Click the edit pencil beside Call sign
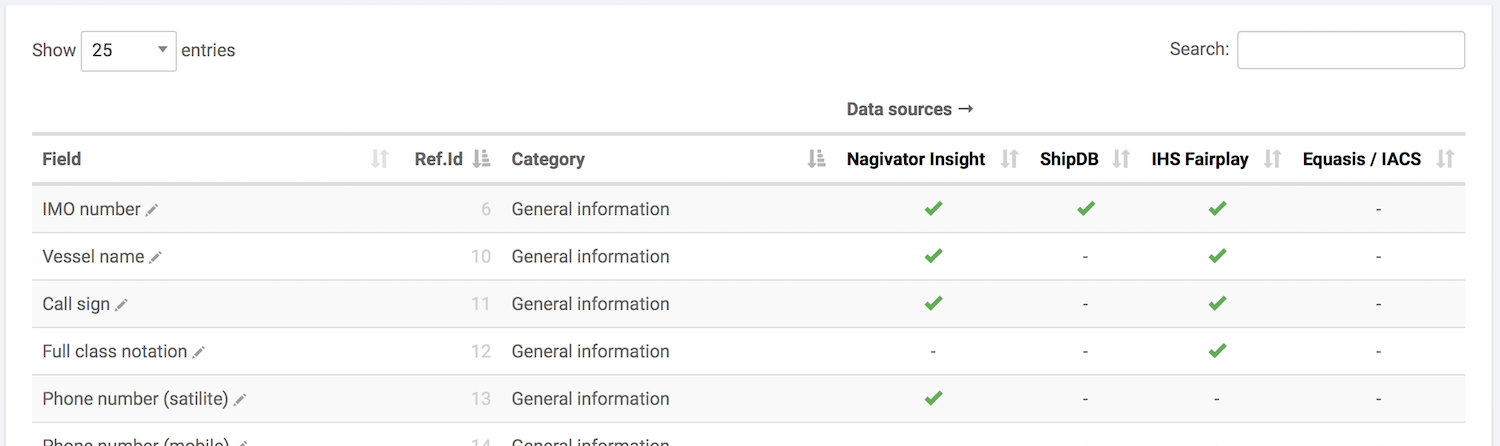This screenshot has width=1500, height=446. click(121, 305)
